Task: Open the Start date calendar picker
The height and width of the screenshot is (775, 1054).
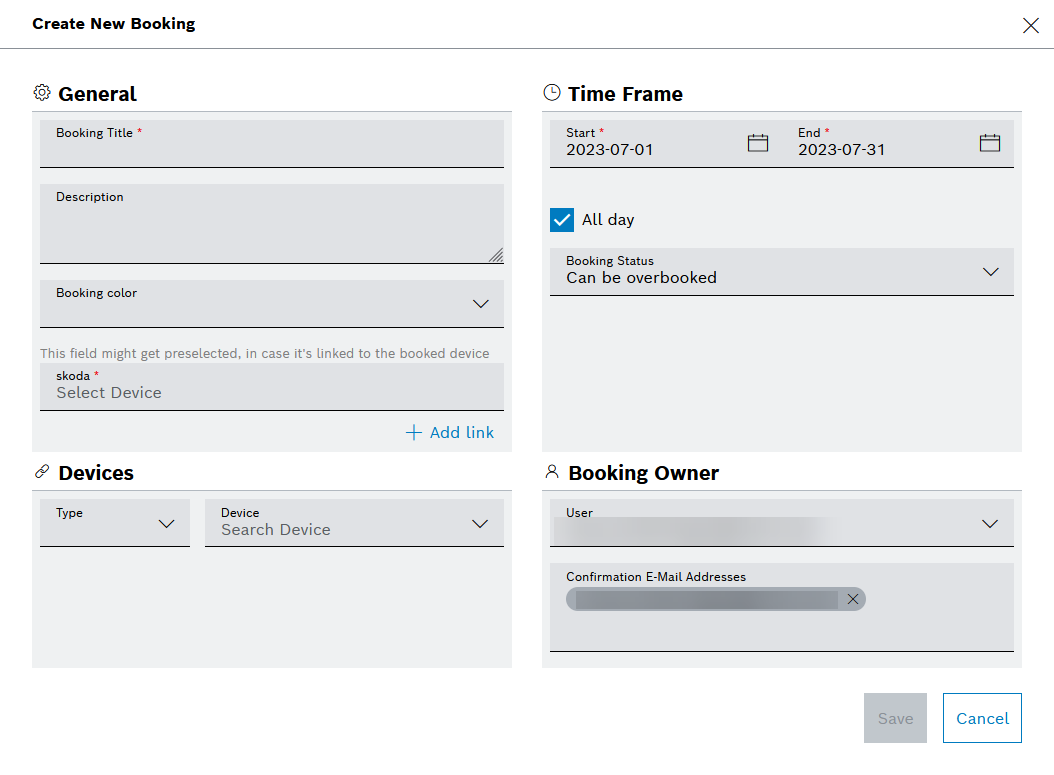Action: (x=758, y=143)
